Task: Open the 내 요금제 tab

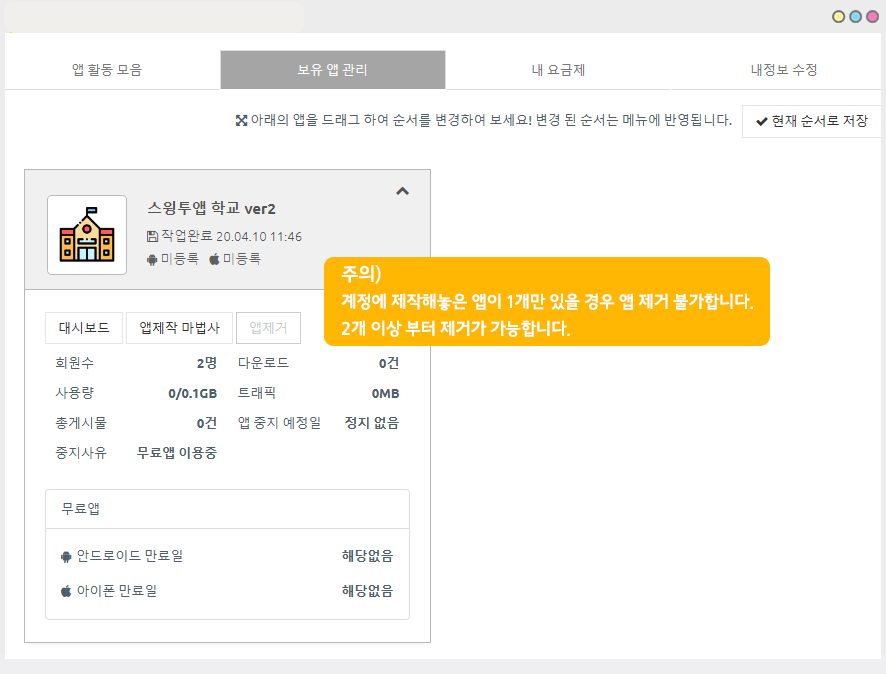Action: click(x=558, y=70)
